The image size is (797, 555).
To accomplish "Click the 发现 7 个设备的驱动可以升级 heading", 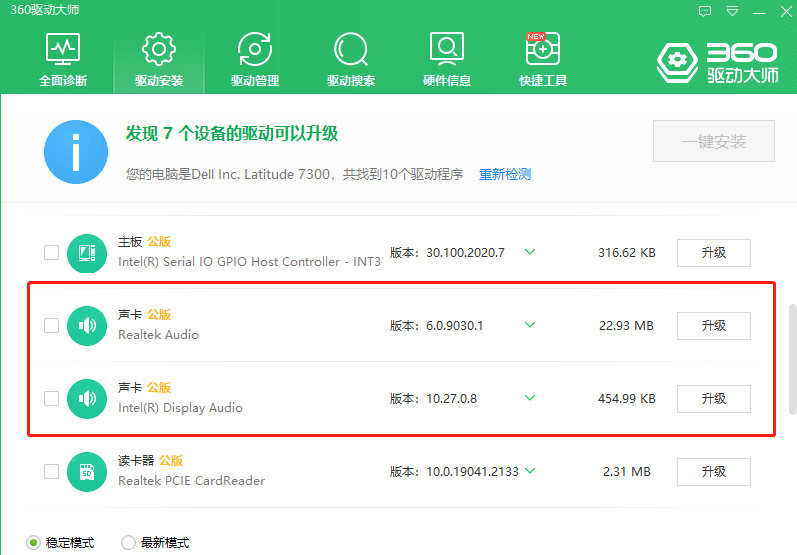I will click(232, 134).
